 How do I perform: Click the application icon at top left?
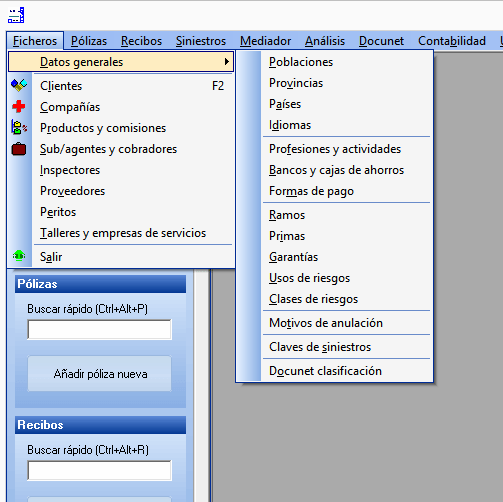click(16, 15)
